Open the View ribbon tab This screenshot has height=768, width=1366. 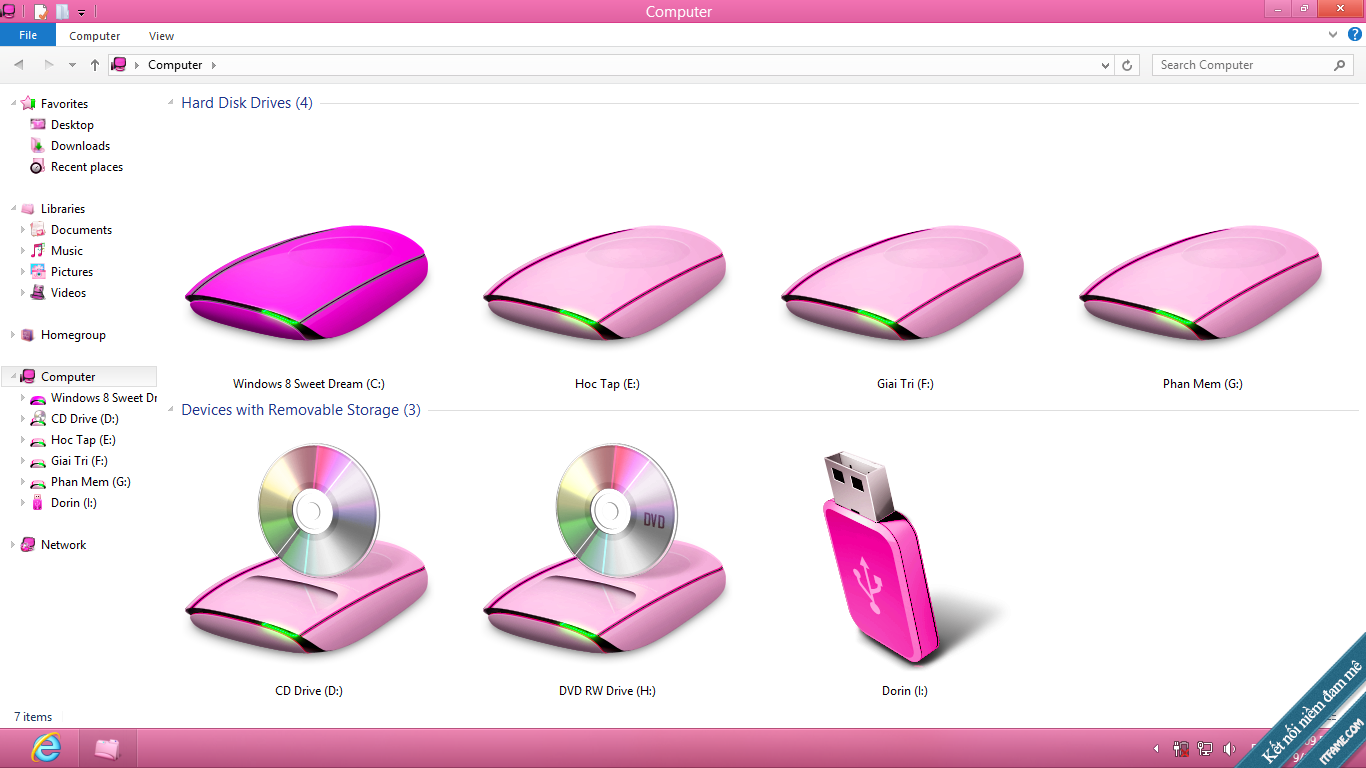[161, 36]
